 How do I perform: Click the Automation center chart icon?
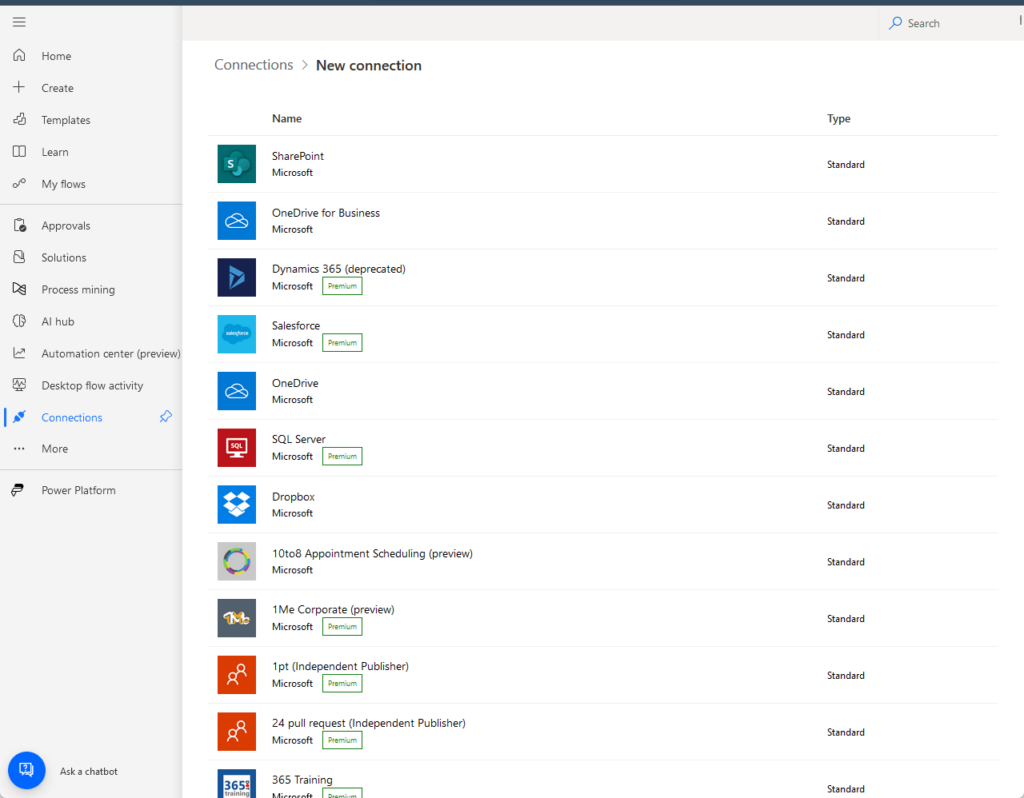coord(19,353)
